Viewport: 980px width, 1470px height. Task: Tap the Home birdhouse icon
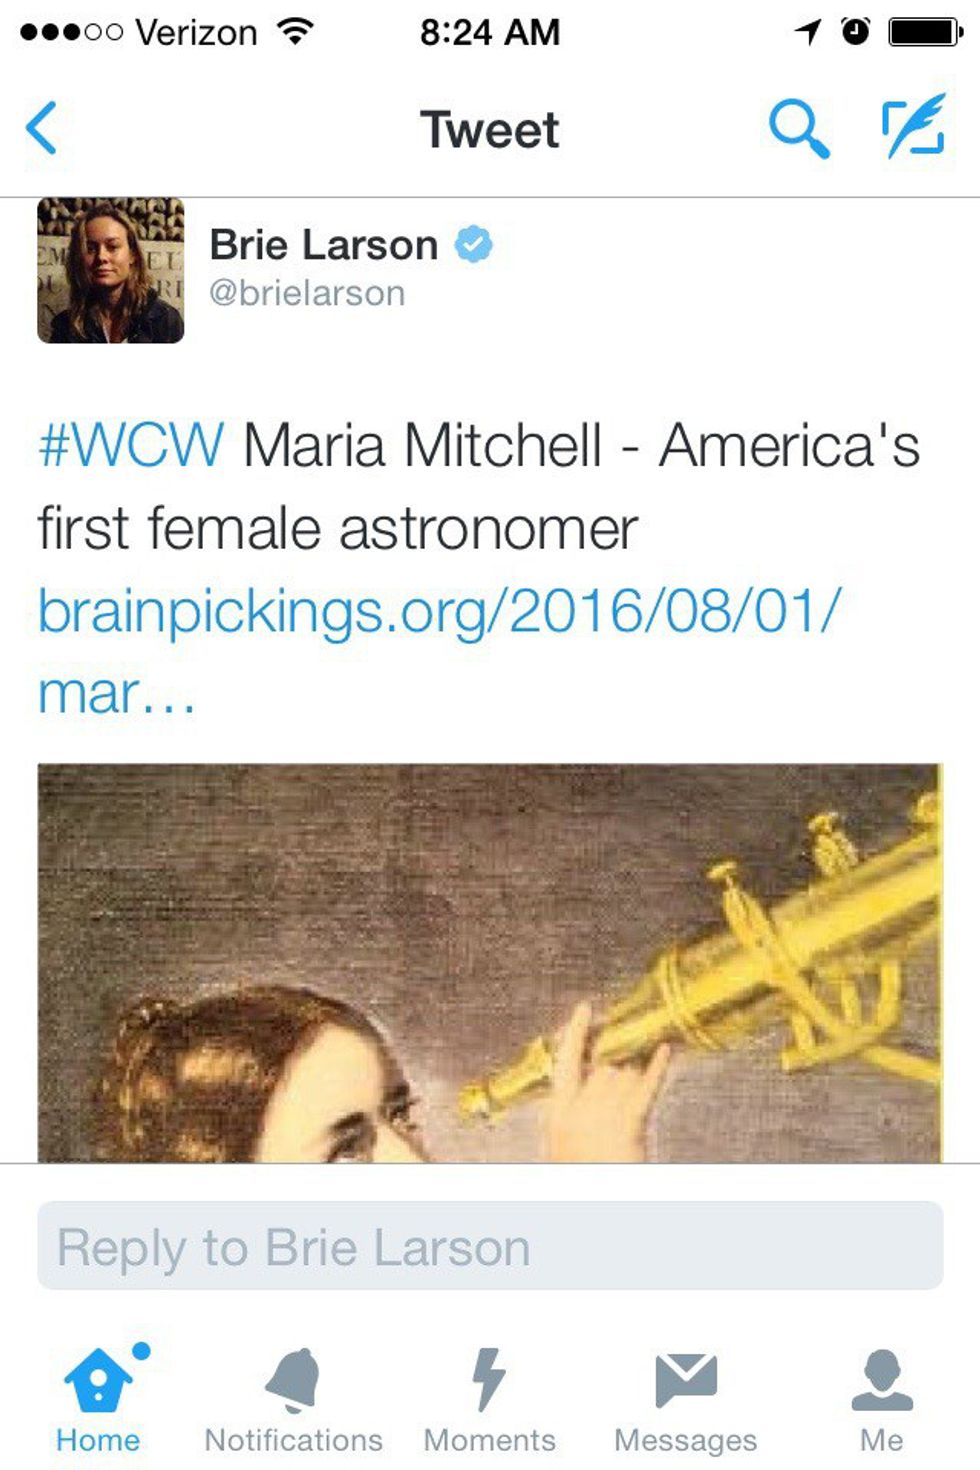[98, 1379]
